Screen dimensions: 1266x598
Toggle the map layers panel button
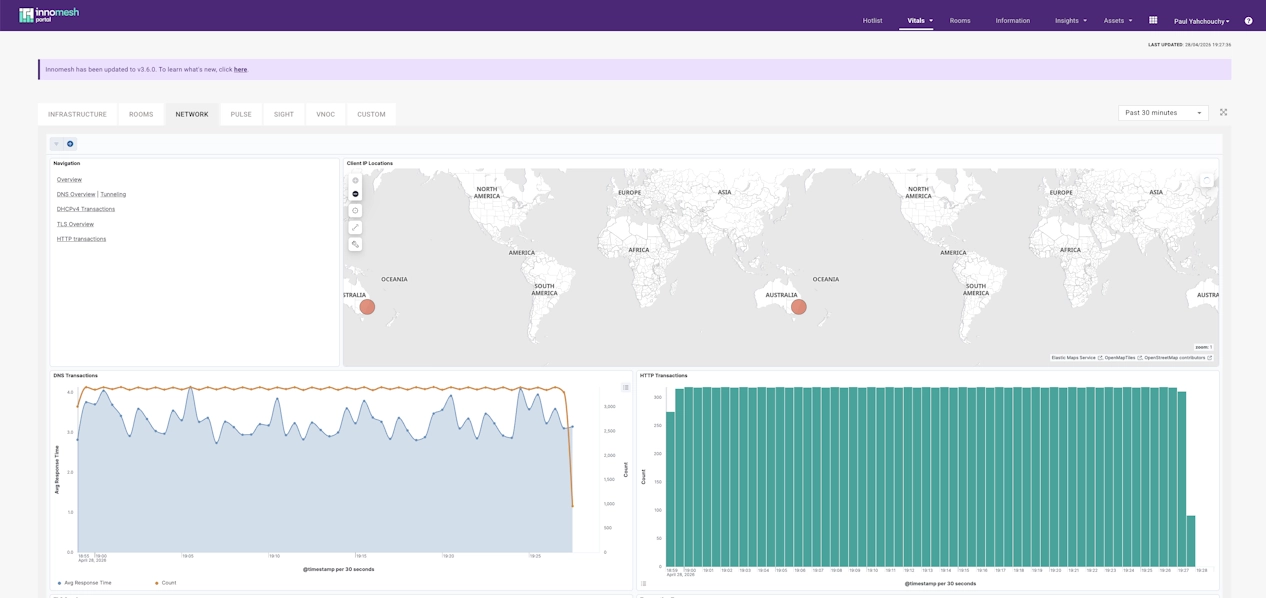point(1206,179)
